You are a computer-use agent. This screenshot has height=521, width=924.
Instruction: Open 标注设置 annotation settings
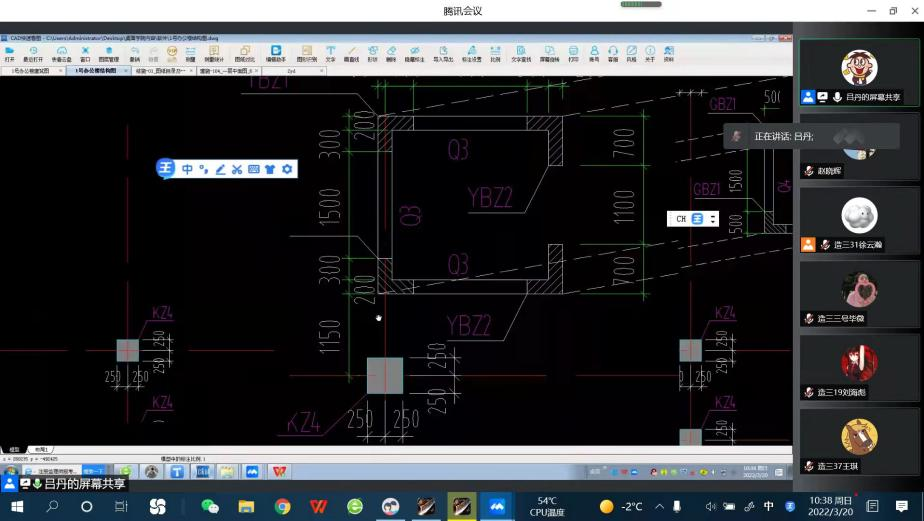(471, 54)
